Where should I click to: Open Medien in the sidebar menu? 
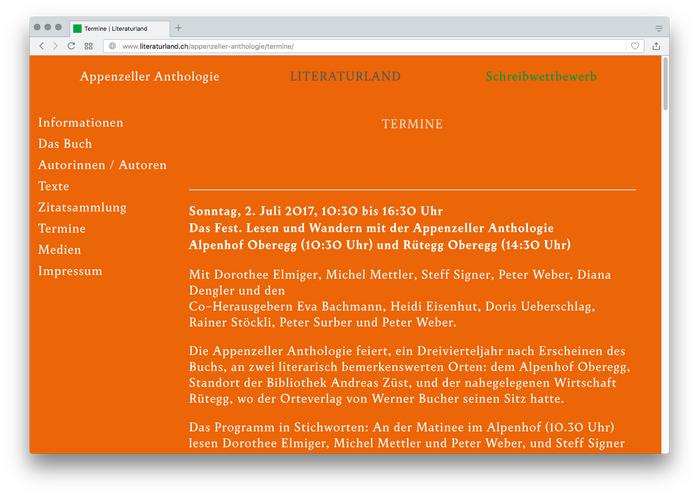[59, 250]
